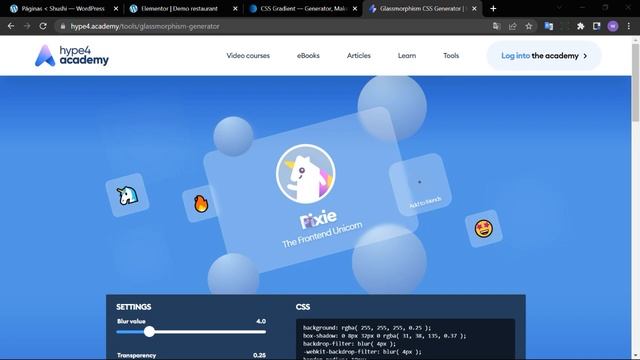Image resolution: width=640 pixels, height=360 pixels.
Task: Click the SETTINGS panel heading
Action: pos(133,307)
